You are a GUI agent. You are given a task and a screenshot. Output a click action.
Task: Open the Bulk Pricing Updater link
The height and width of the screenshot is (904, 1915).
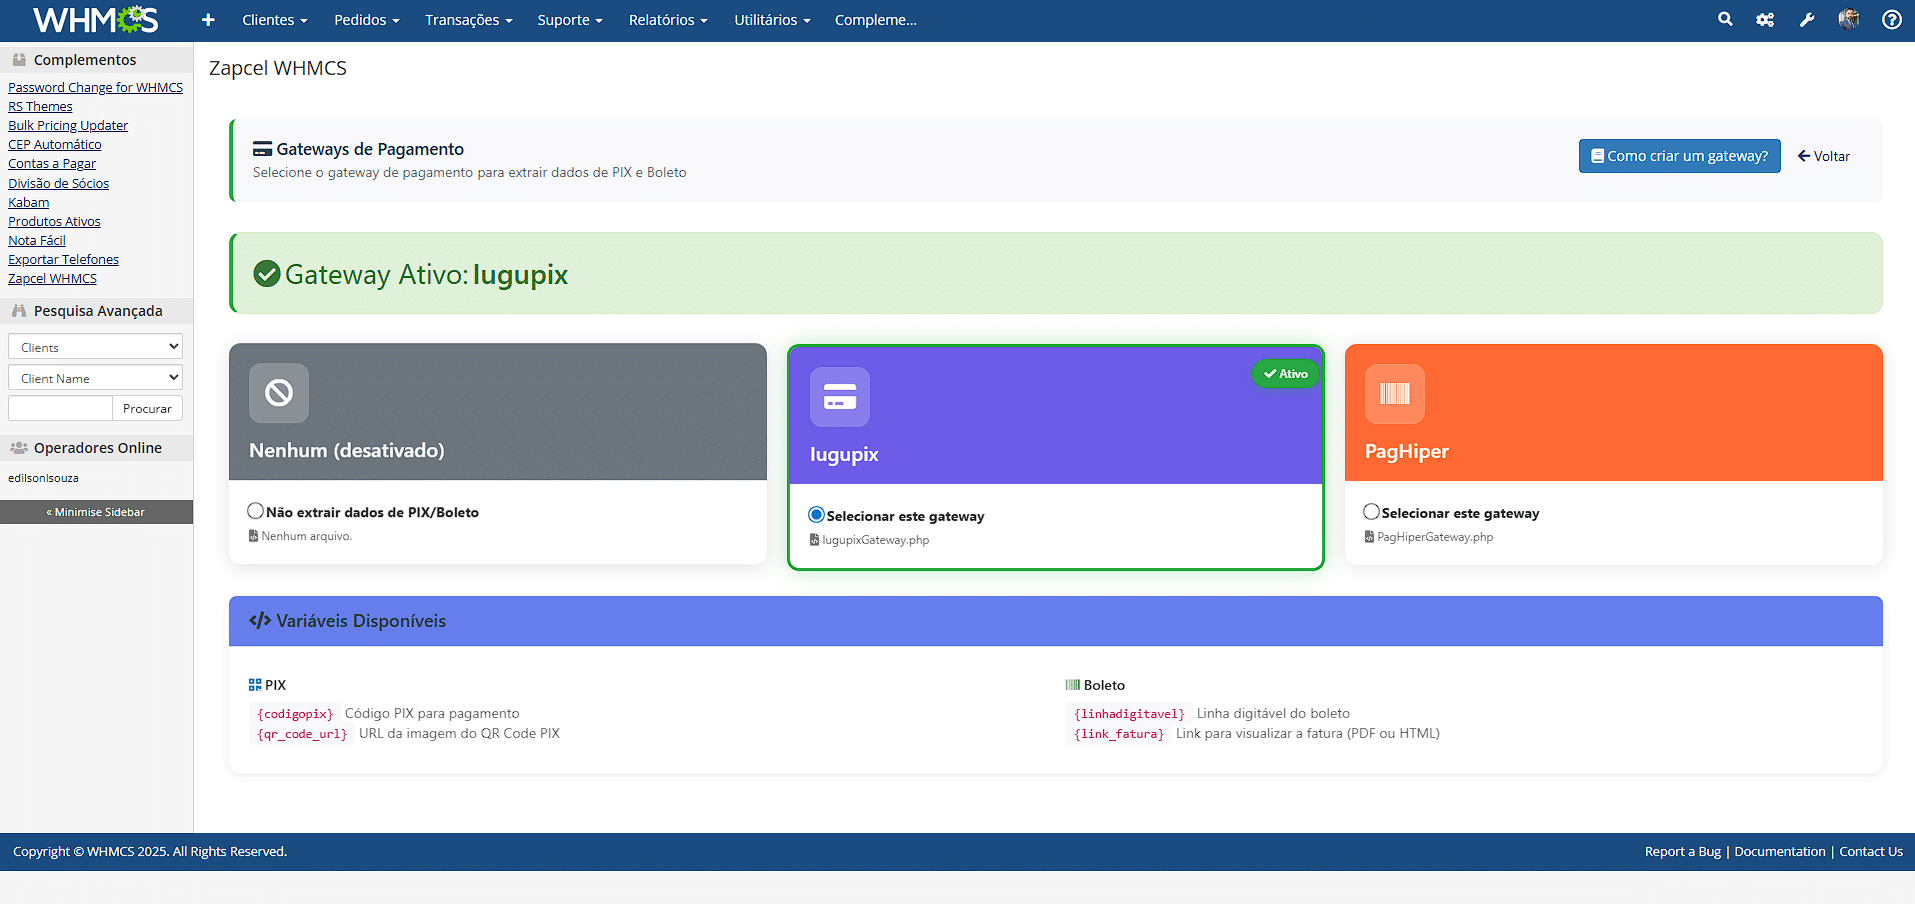click(x=68, y=125)
